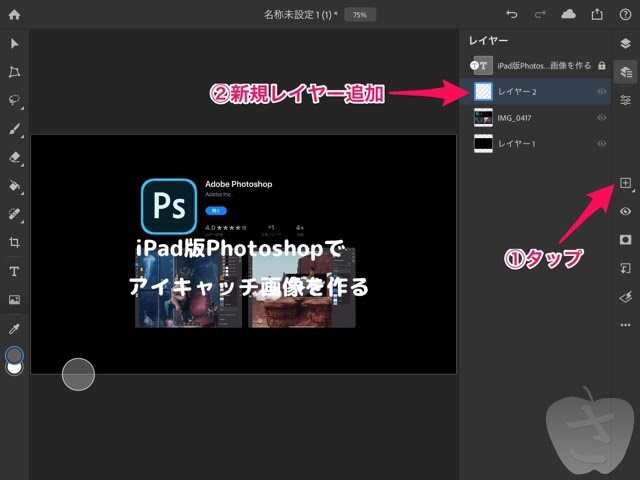Click the レイヤー panel heading
The image size is (640, 480).
pyautogui.click(x=488, y=40)
